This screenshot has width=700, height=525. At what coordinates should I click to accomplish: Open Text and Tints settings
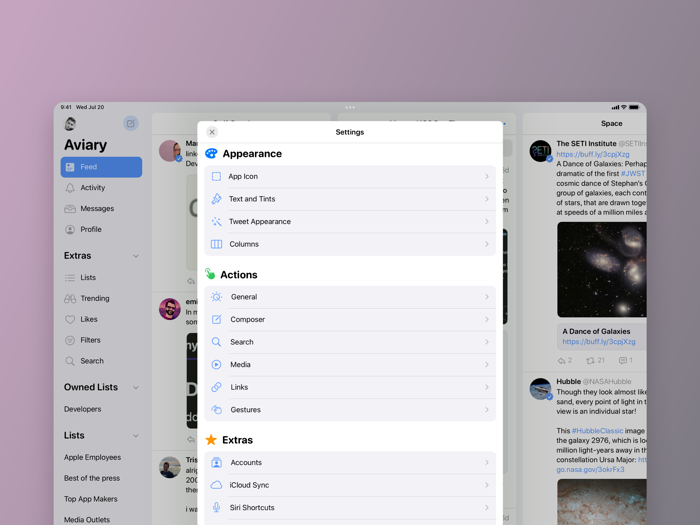point(350,199)
